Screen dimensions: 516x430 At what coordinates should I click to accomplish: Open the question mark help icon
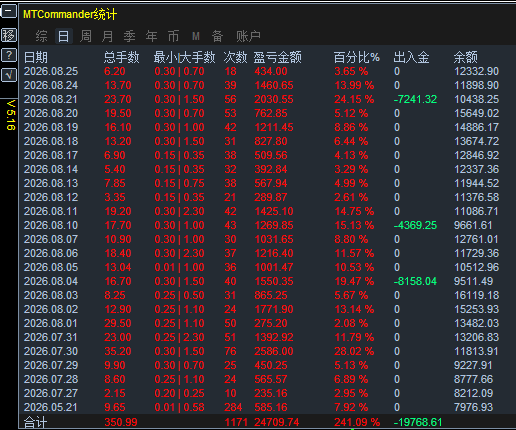9,55
